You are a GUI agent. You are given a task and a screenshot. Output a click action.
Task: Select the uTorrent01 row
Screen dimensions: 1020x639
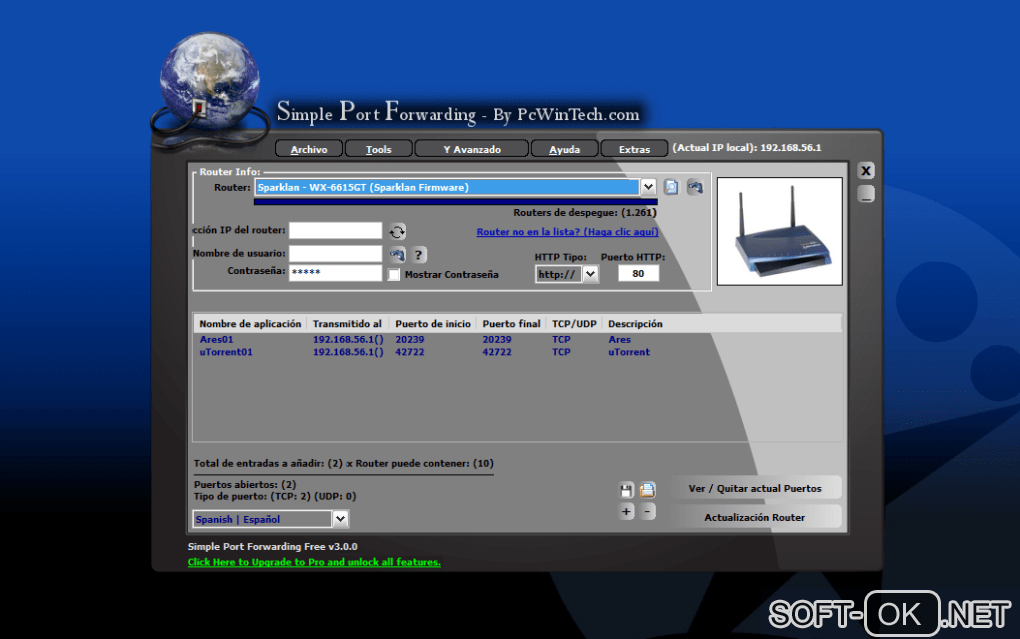(x=517, y=352)
